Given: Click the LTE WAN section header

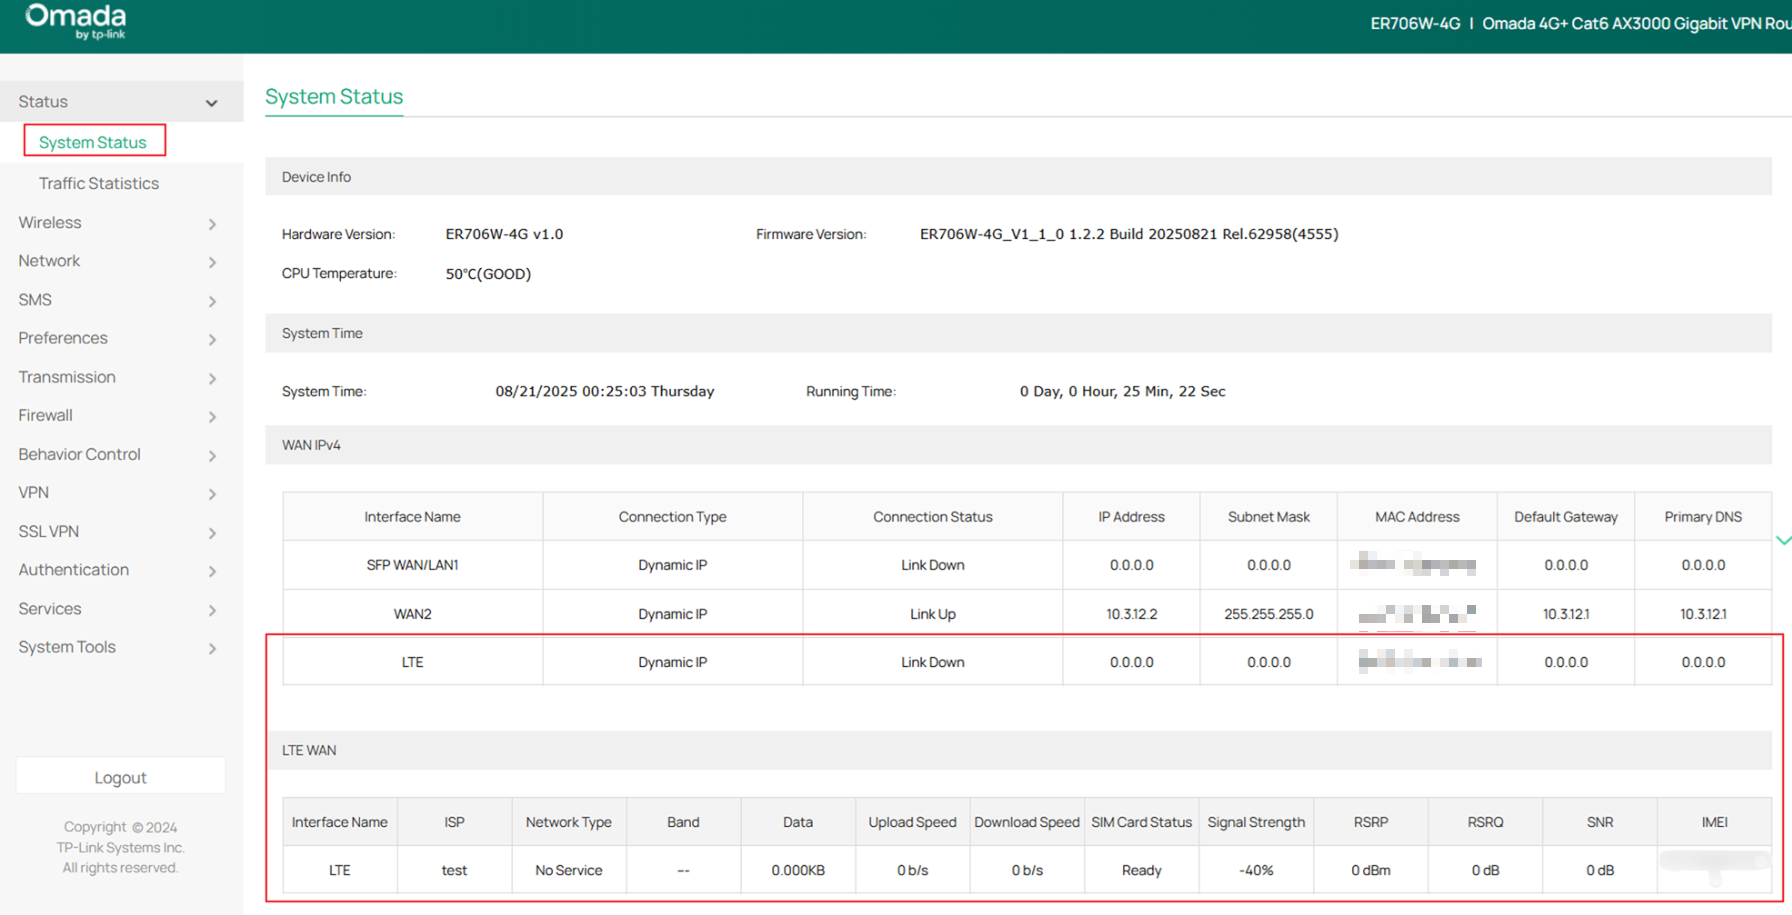Looking at the screenshot, I should click(1018, 750).
